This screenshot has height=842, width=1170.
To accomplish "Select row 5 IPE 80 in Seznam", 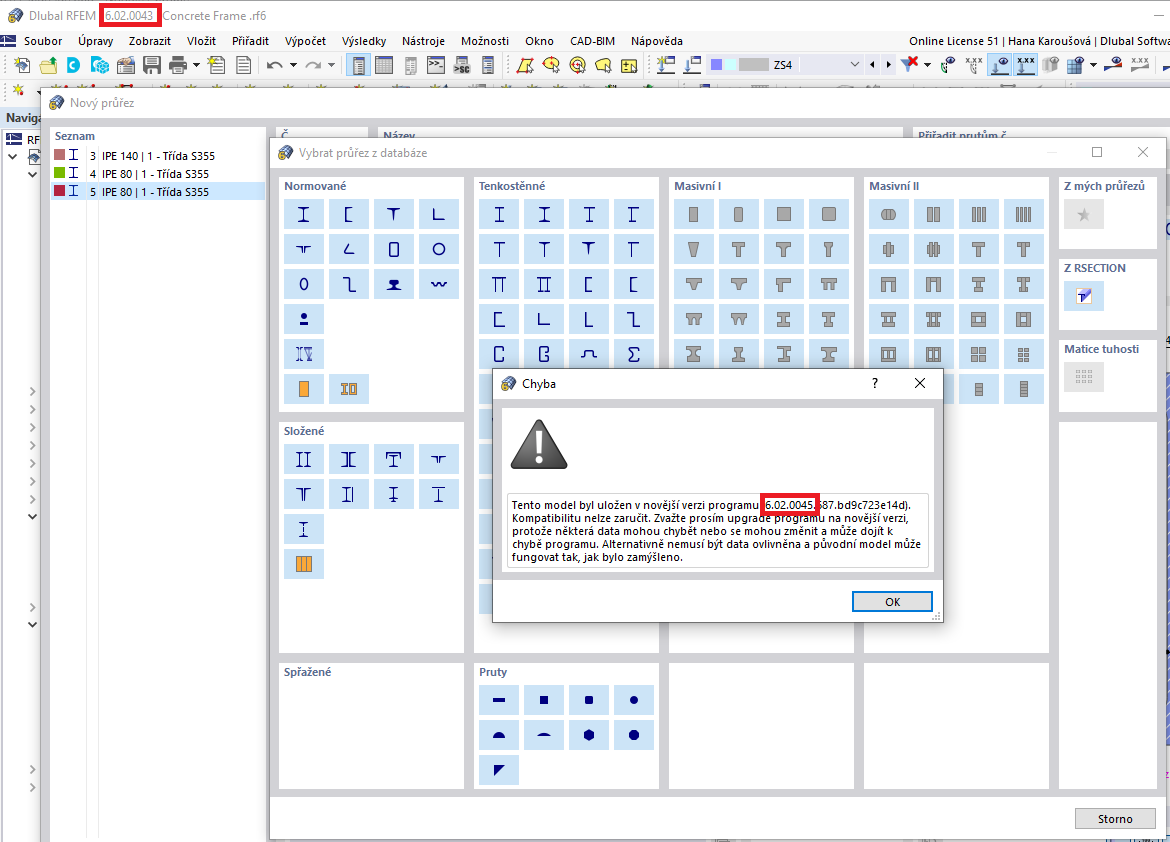I will point(157,191).
